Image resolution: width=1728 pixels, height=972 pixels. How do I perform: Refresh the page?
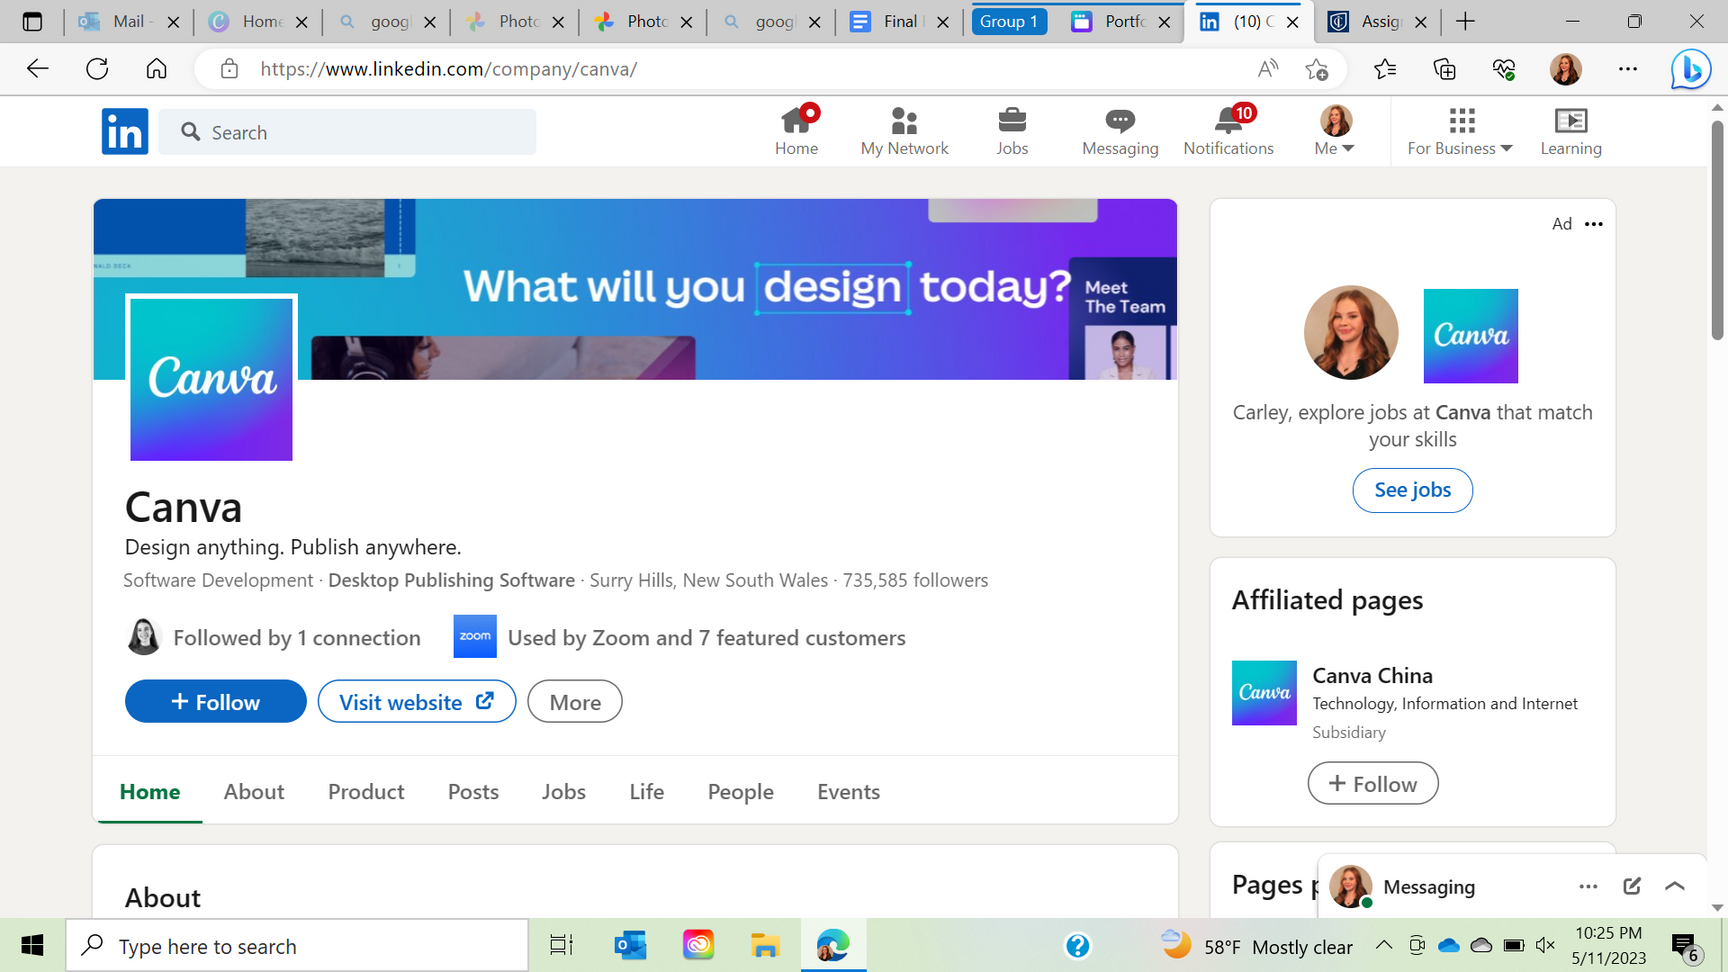pos(97,69)
